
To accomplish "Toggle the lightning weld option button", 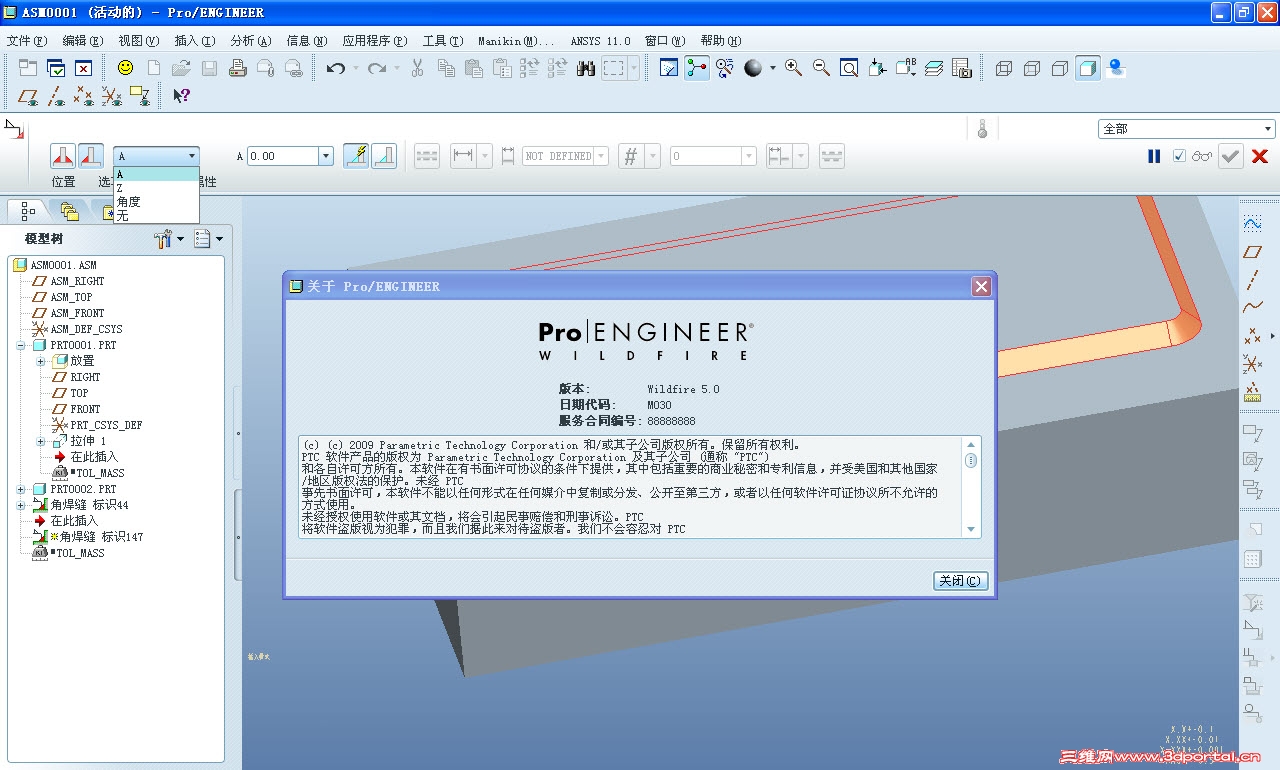I will 356,156.
